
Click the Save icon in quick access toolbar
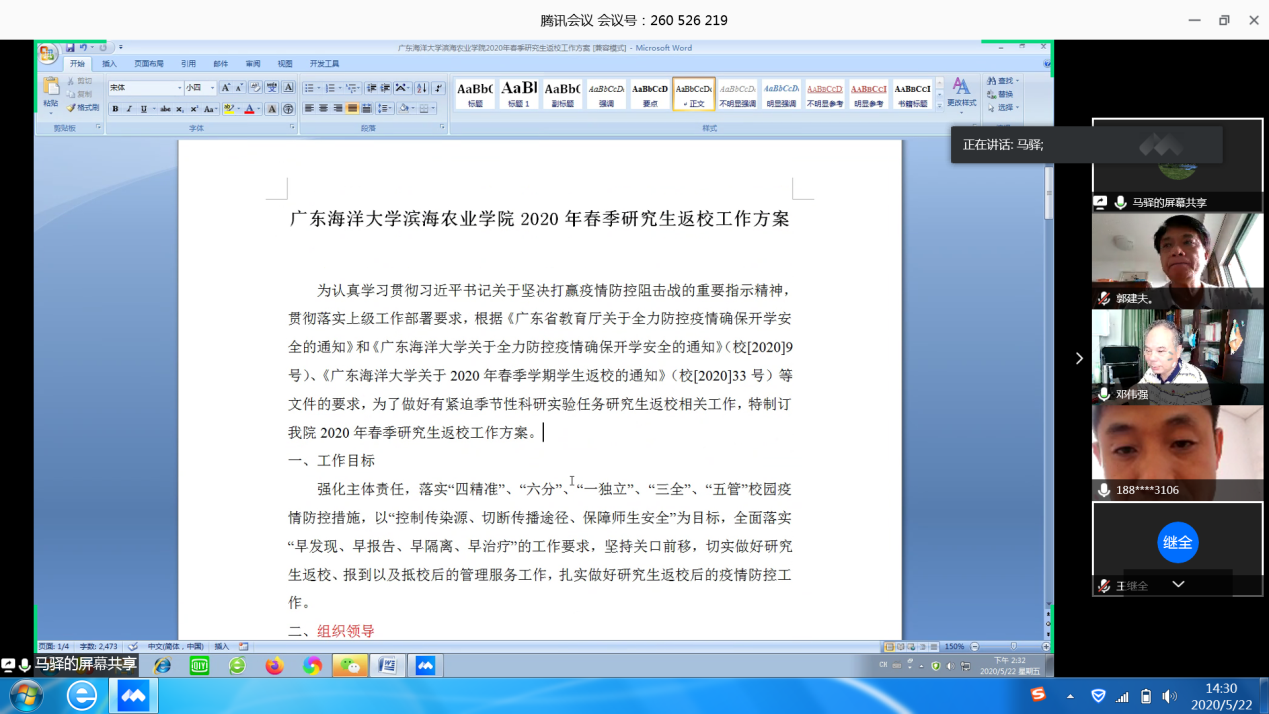(x=70, y=48)
